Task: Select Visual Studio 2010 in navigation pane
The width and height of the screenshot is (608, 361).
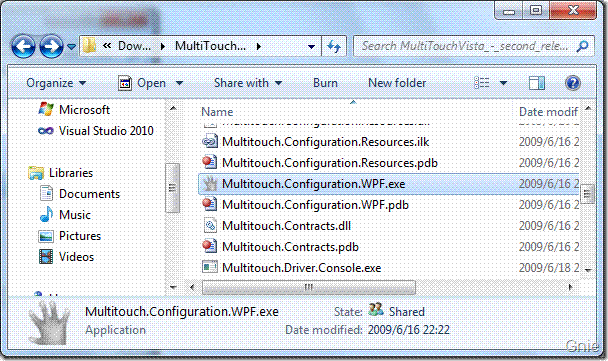Action: pos(106,131)
